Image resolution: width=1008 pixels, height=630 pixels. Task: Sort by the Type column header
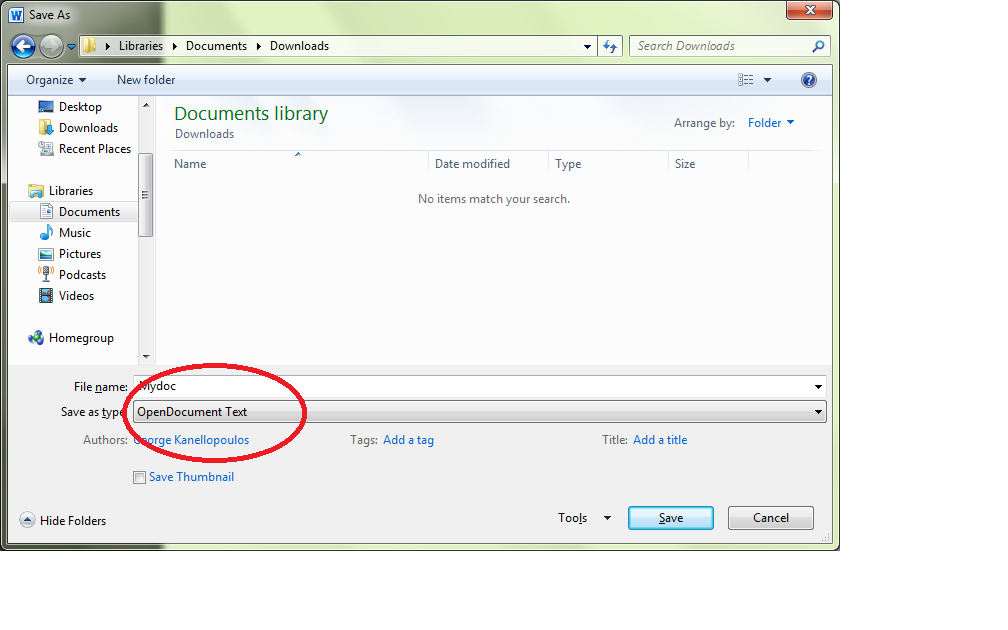click(x=568, y=164)
